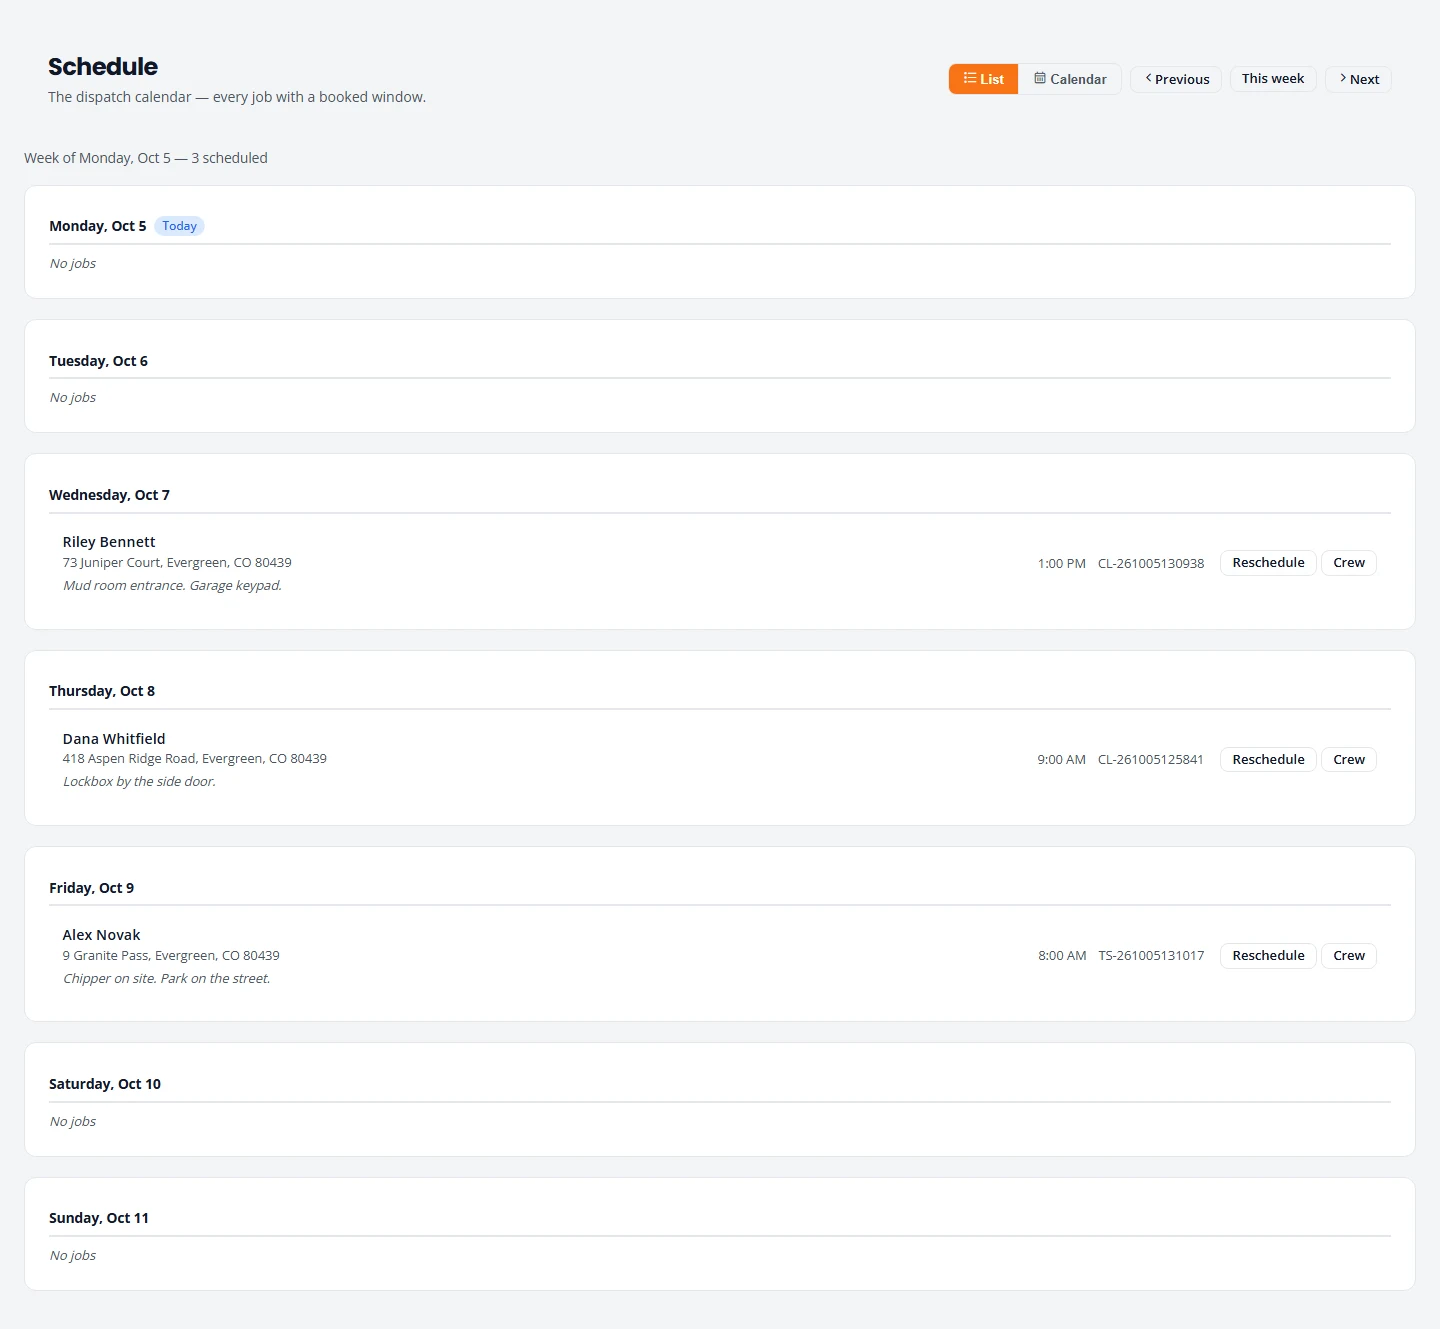
Task: Click job number TS-261005131017
Action: 1151,956
